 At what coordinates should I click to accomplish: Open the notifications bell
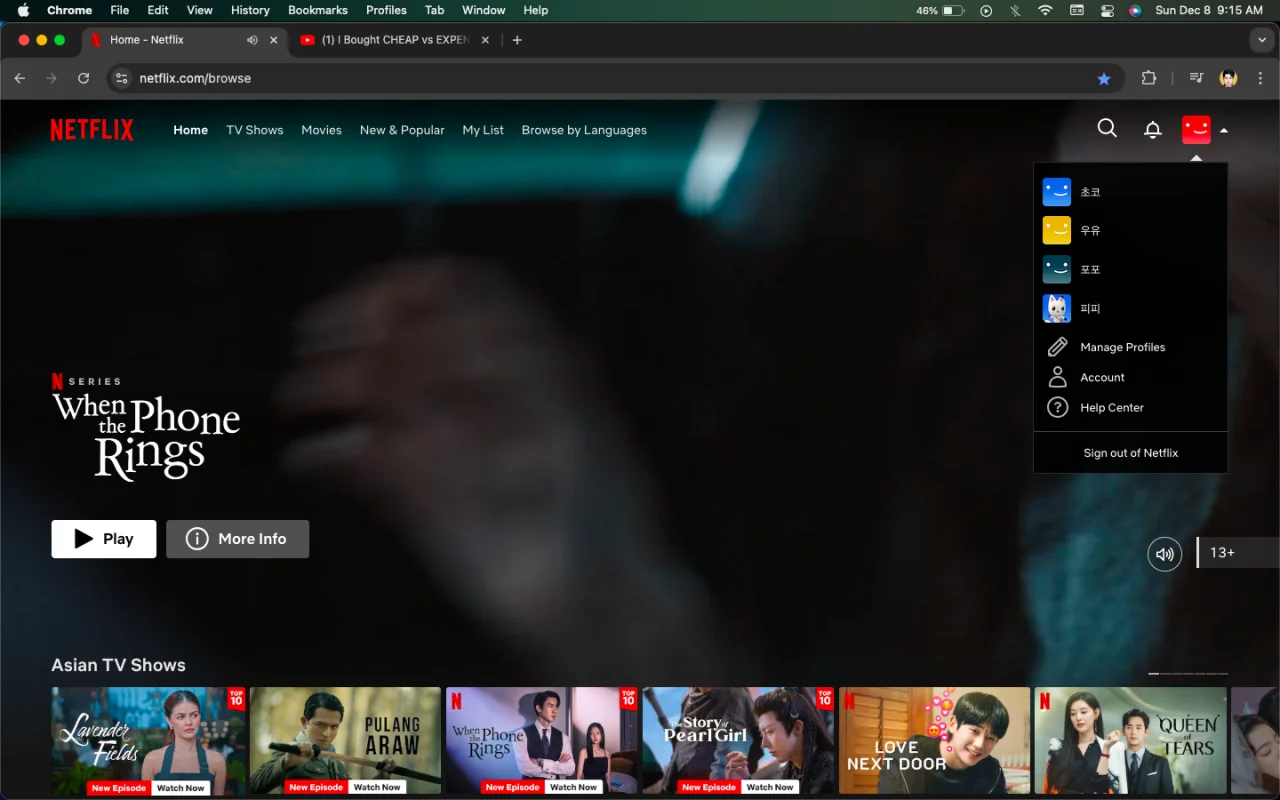[x=1152, y=130]
